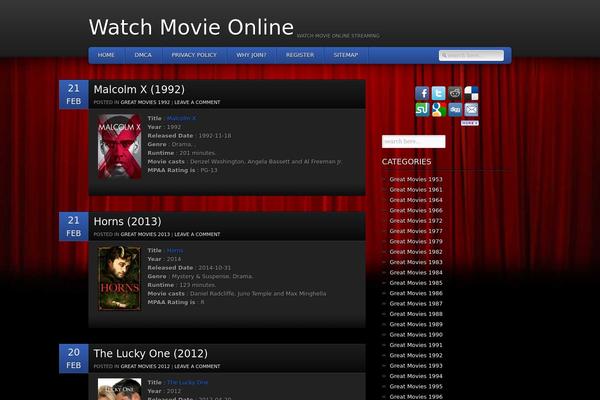Click the Google bookmark icon
This screenshot has height=400, width=600.
pos(439,109)
